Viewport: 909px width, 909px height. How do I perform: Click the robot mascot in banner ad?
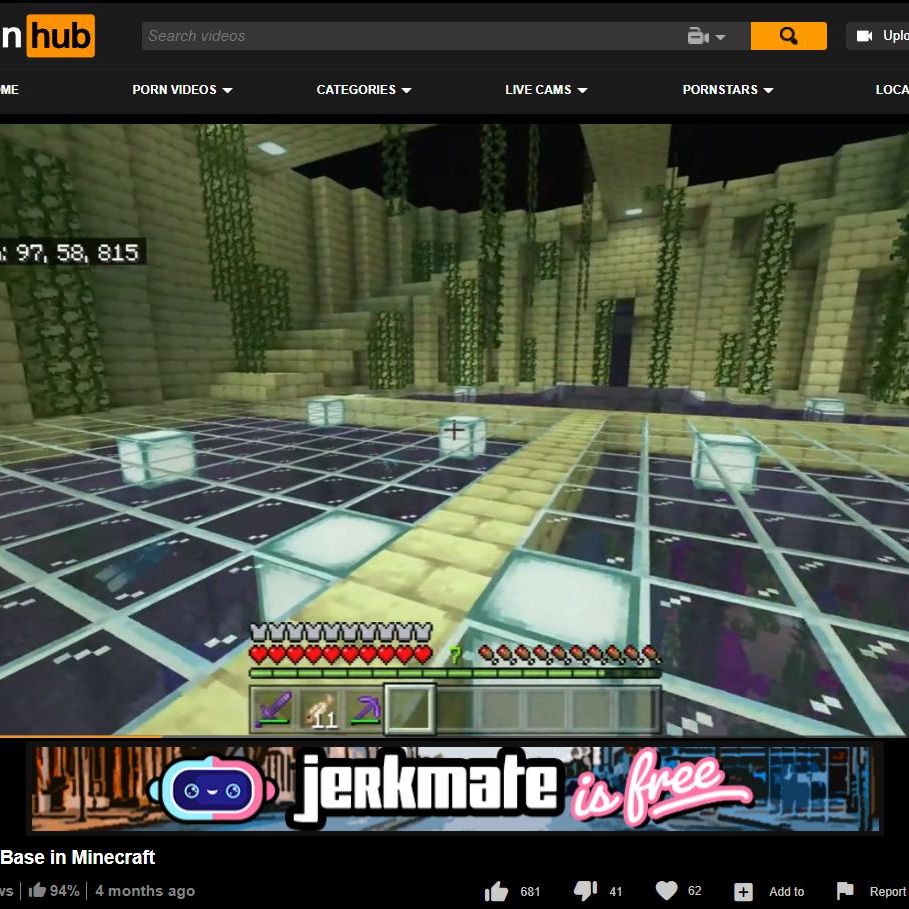coord(212,789)
